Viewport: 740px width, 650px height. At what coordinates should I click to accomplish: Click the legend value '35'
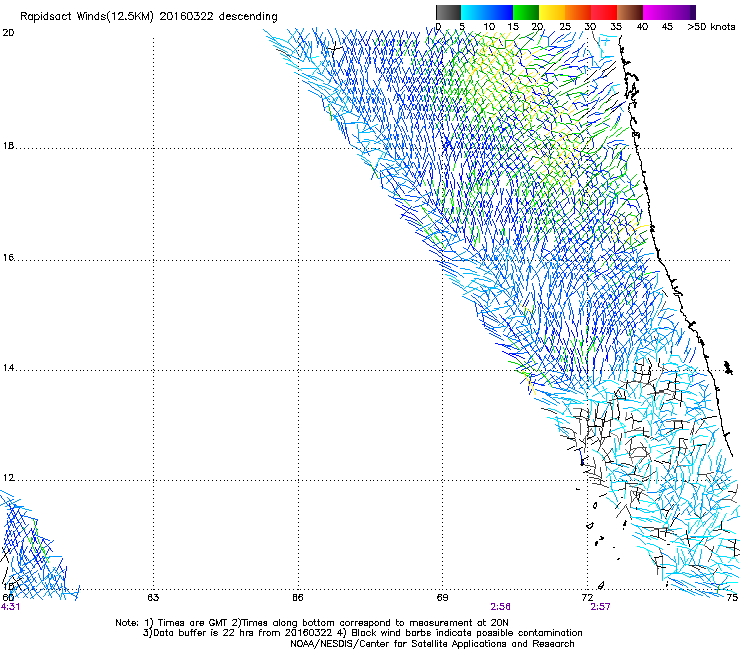point(616,27)
